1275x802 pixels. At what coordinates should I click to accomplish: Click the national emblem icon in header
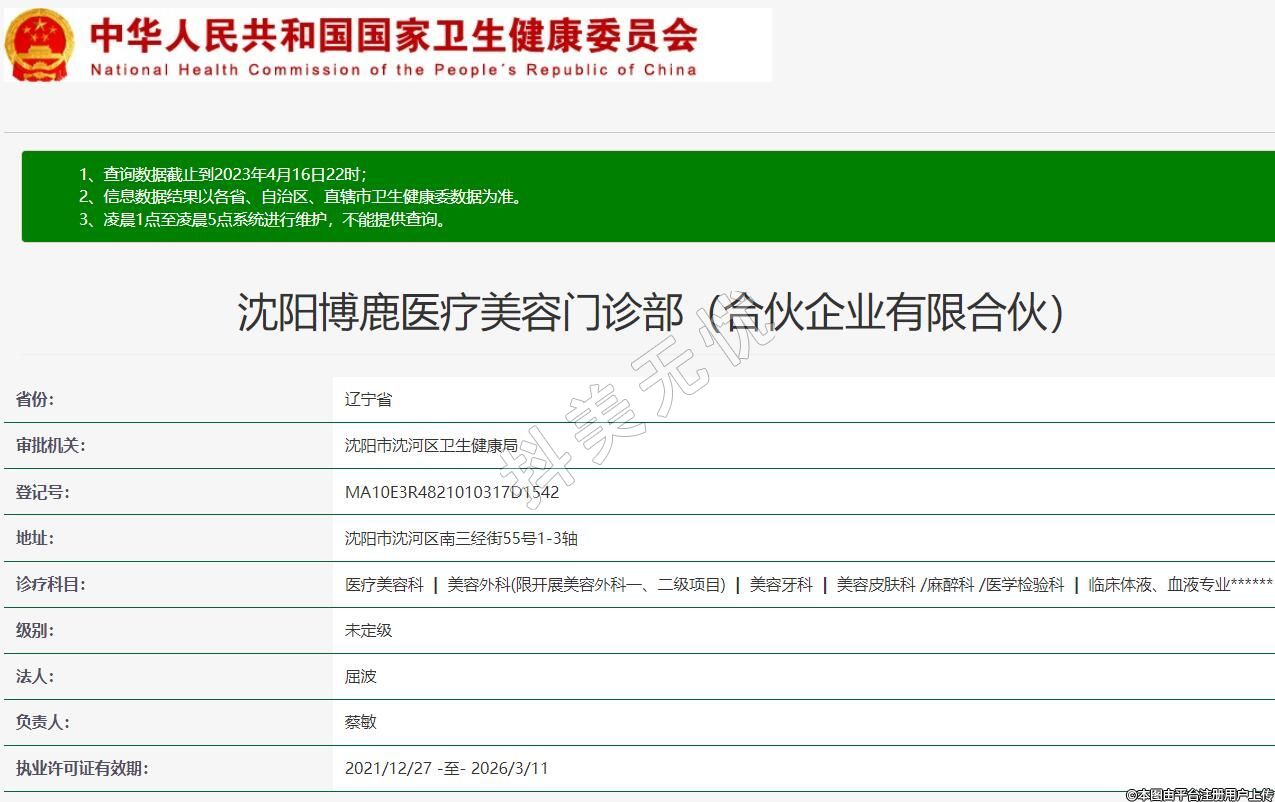pos(39,45)
